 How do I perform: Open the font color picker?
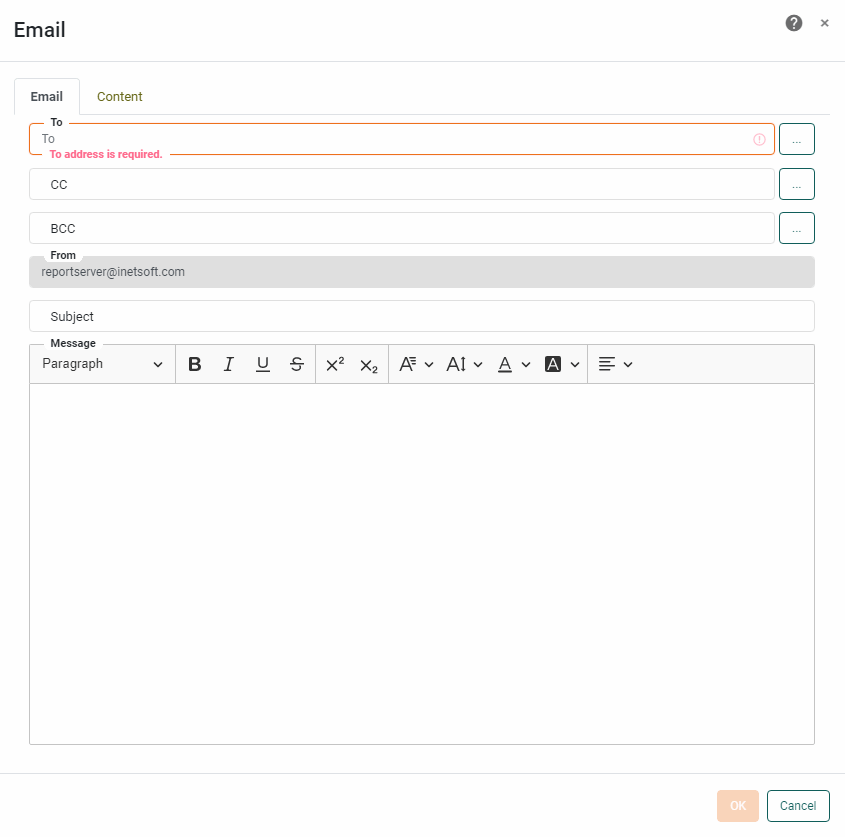coord(512,363)
